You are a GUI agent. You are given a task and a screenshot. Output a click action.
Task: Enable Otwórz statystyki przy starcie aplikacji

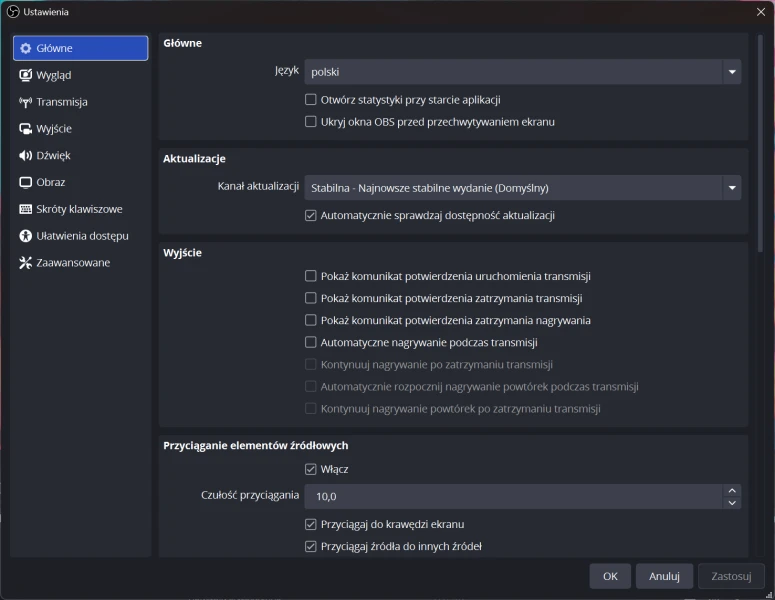(311, 100)
